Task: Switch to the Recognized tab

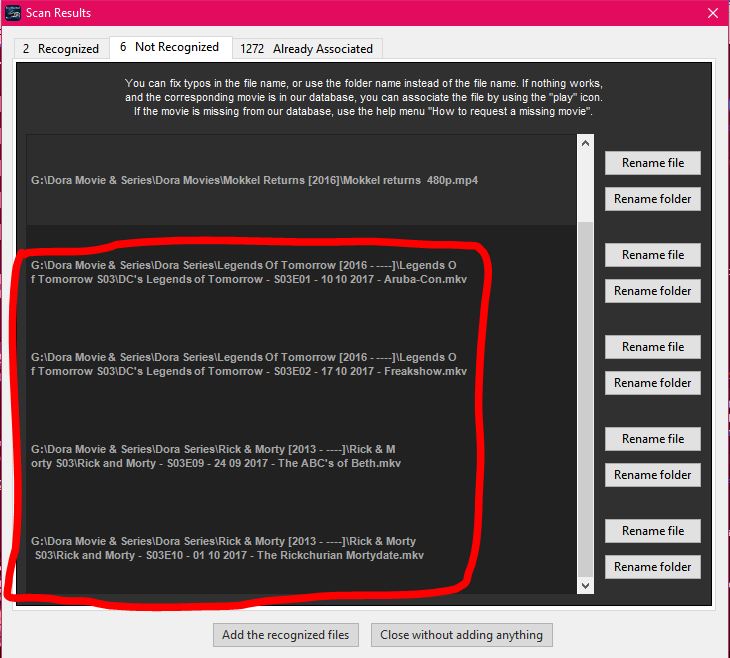Action: tap(61, 48)
